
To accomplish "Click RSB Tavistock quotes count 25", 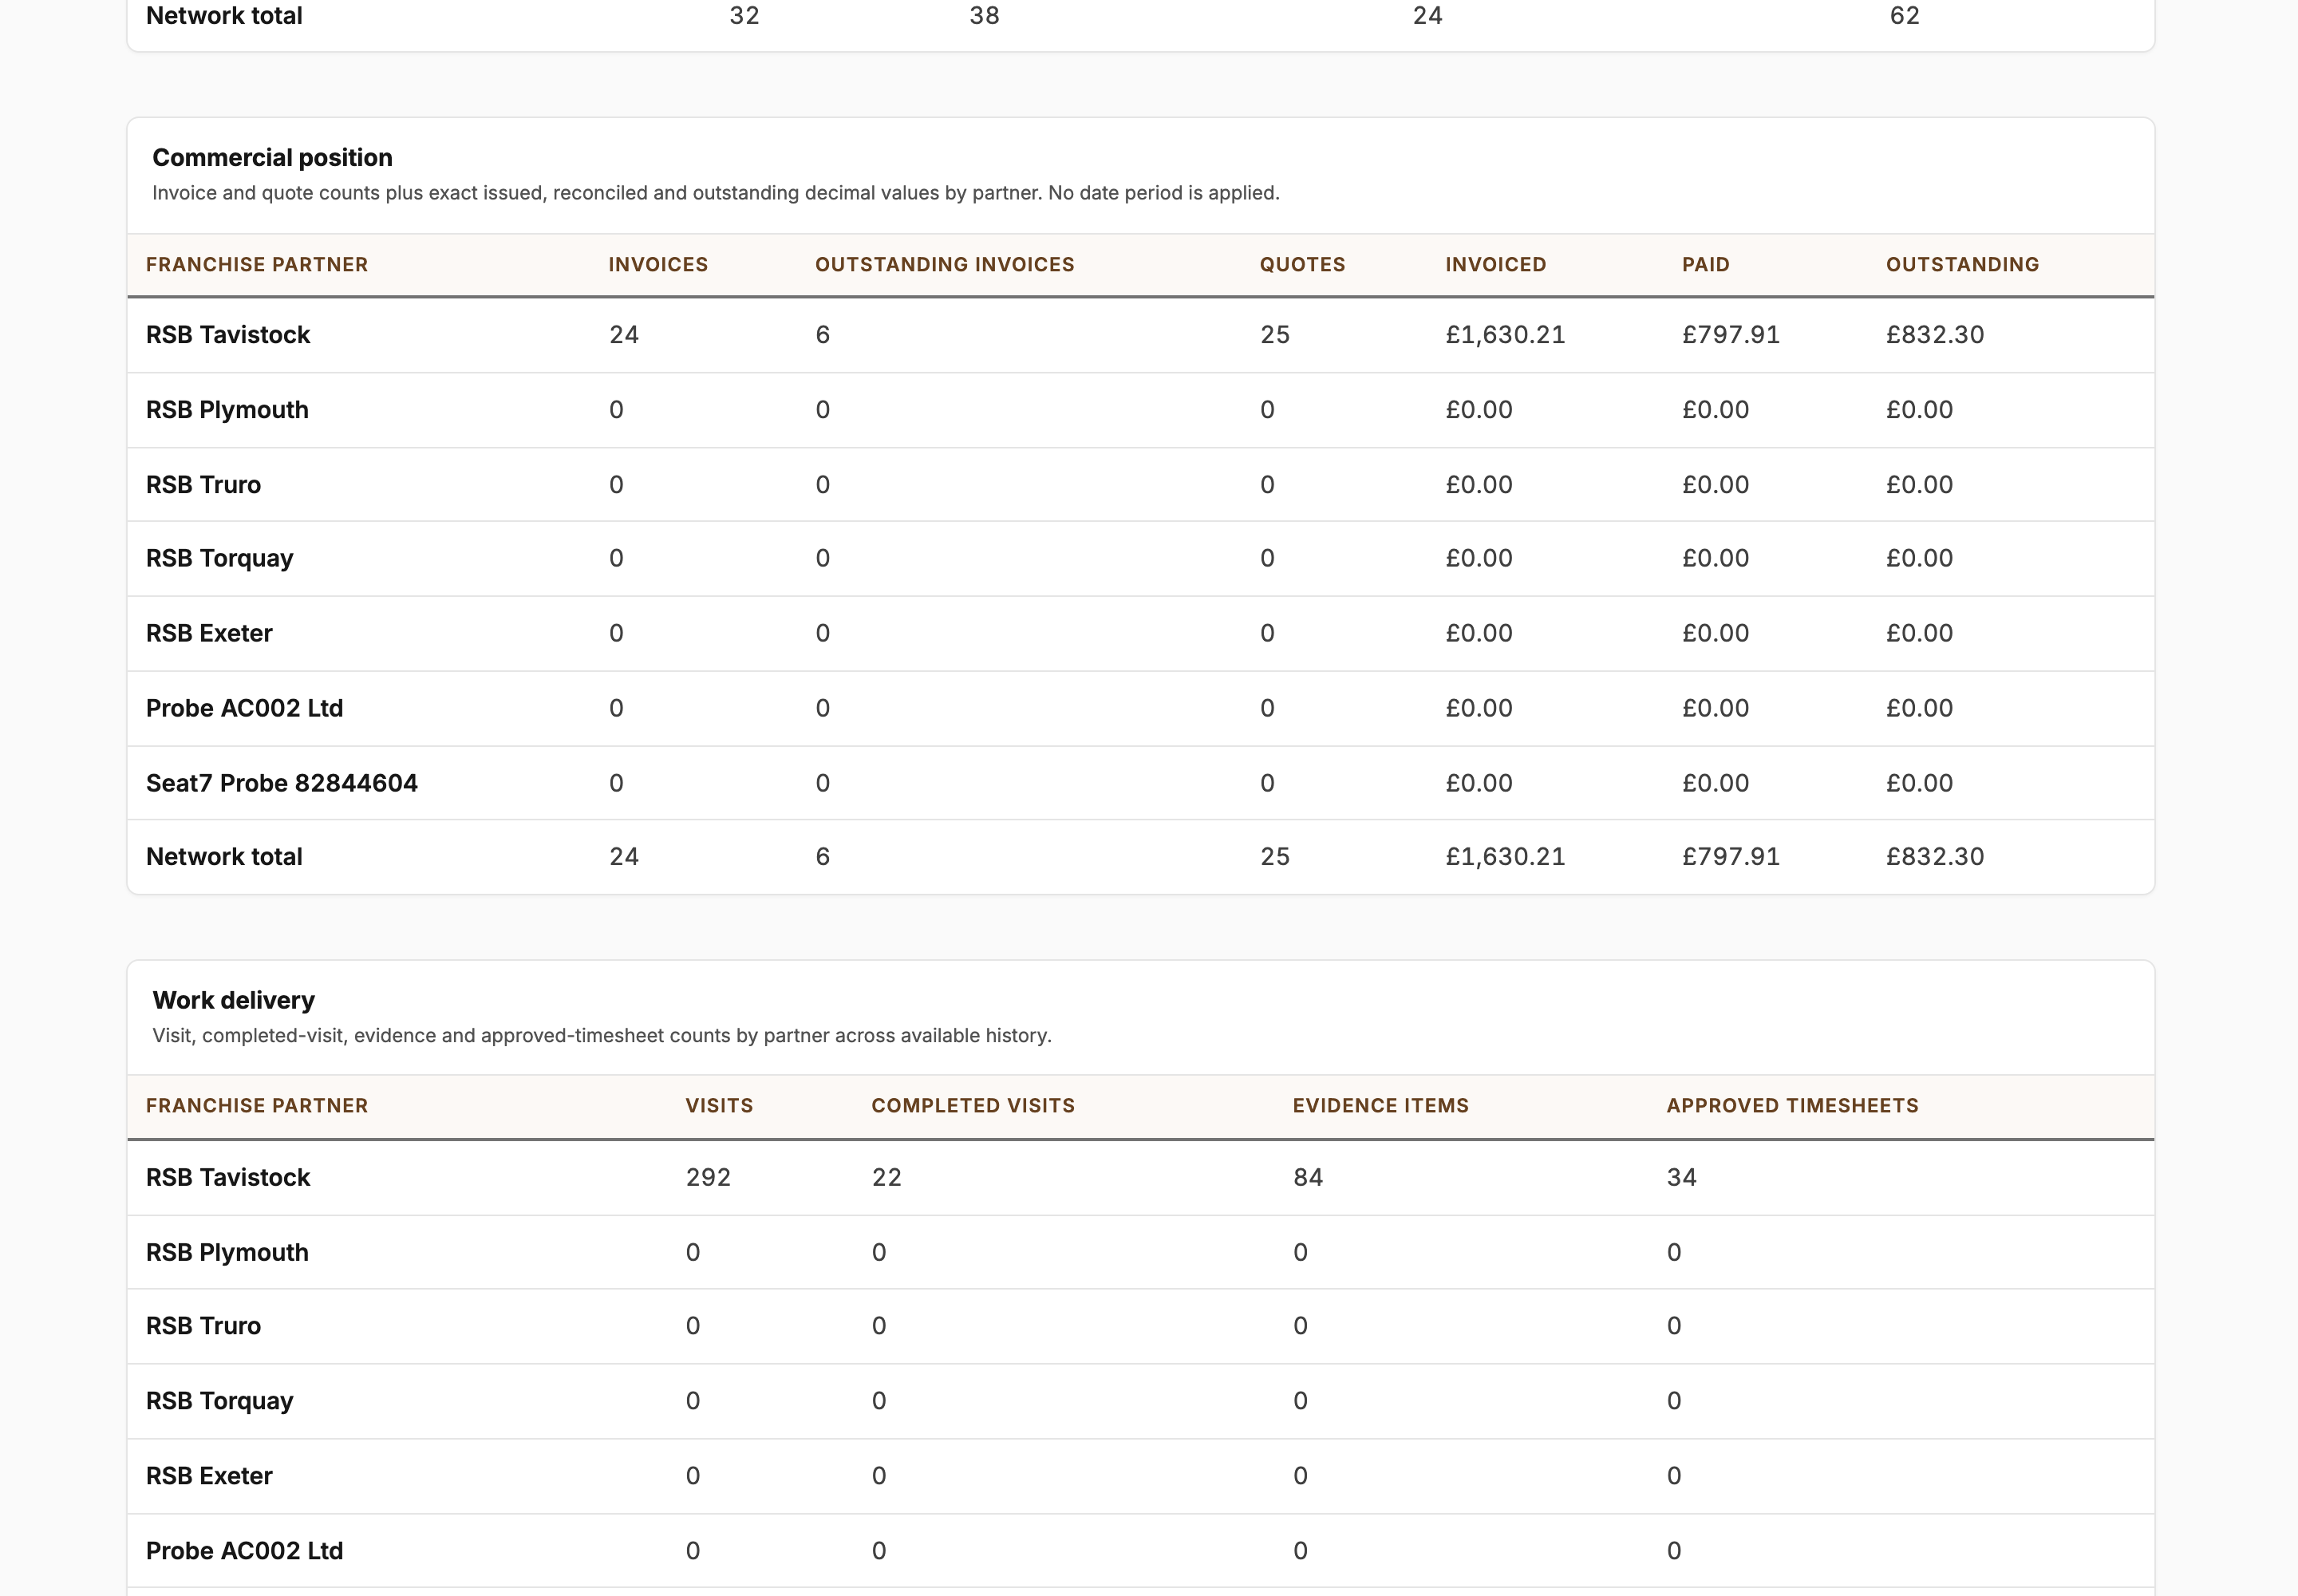I will [1275, 335].
